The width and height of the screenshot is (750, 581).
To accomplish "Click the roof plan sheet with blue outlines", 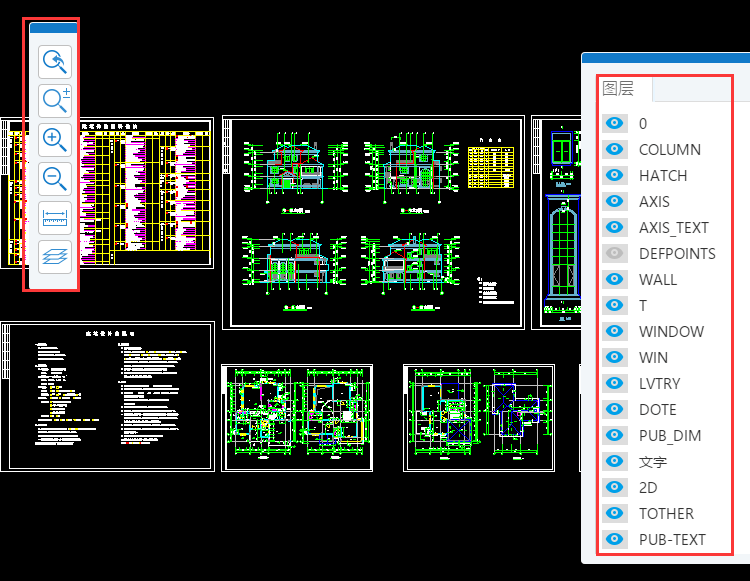I will (479, 418).
